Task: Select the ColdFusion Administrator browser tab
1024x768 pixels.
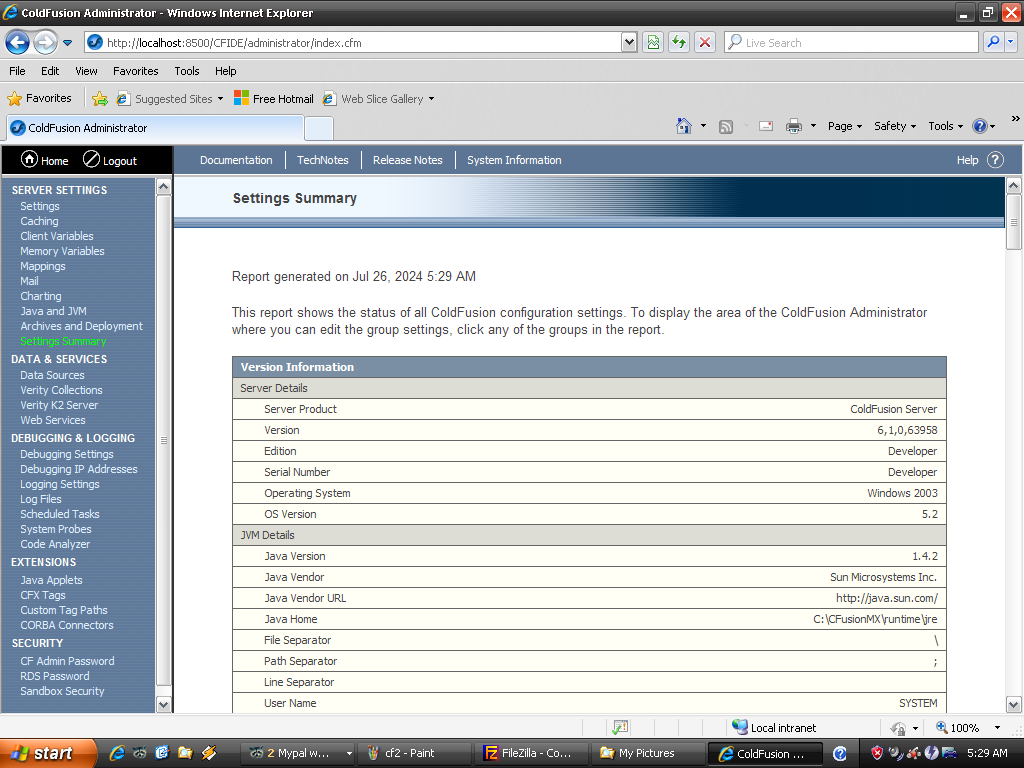Action: tap(155, 128)
